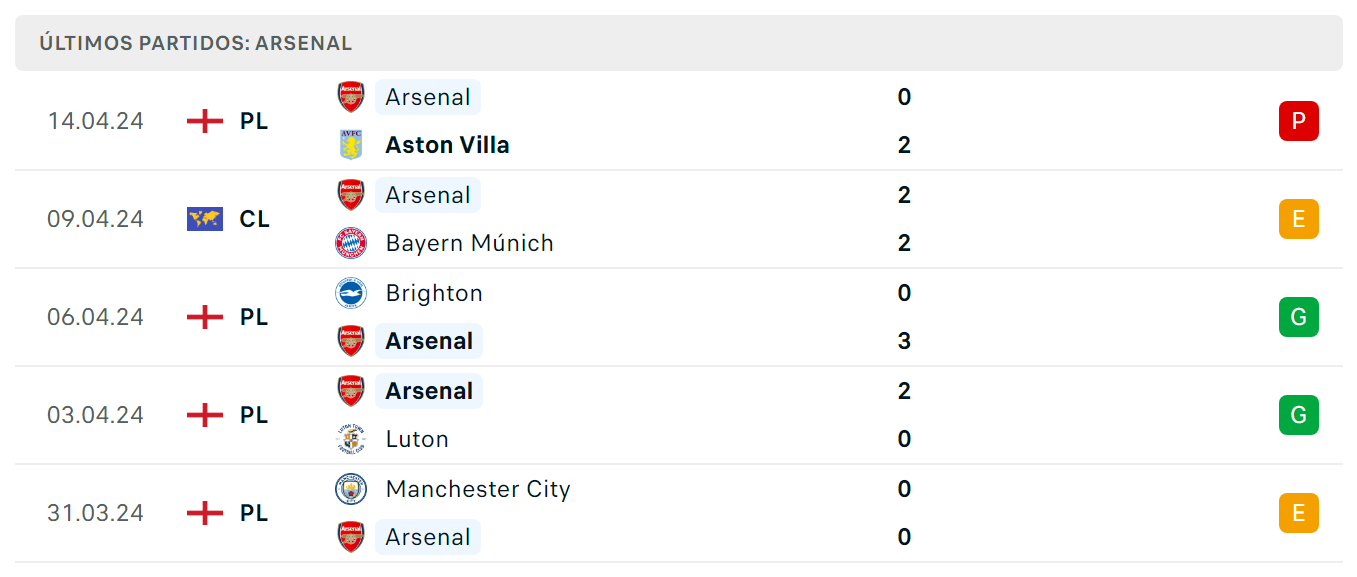This screenshot has width=1357, height=577.
Task: Click the Manchester City club badge
Action: [351, 489]
